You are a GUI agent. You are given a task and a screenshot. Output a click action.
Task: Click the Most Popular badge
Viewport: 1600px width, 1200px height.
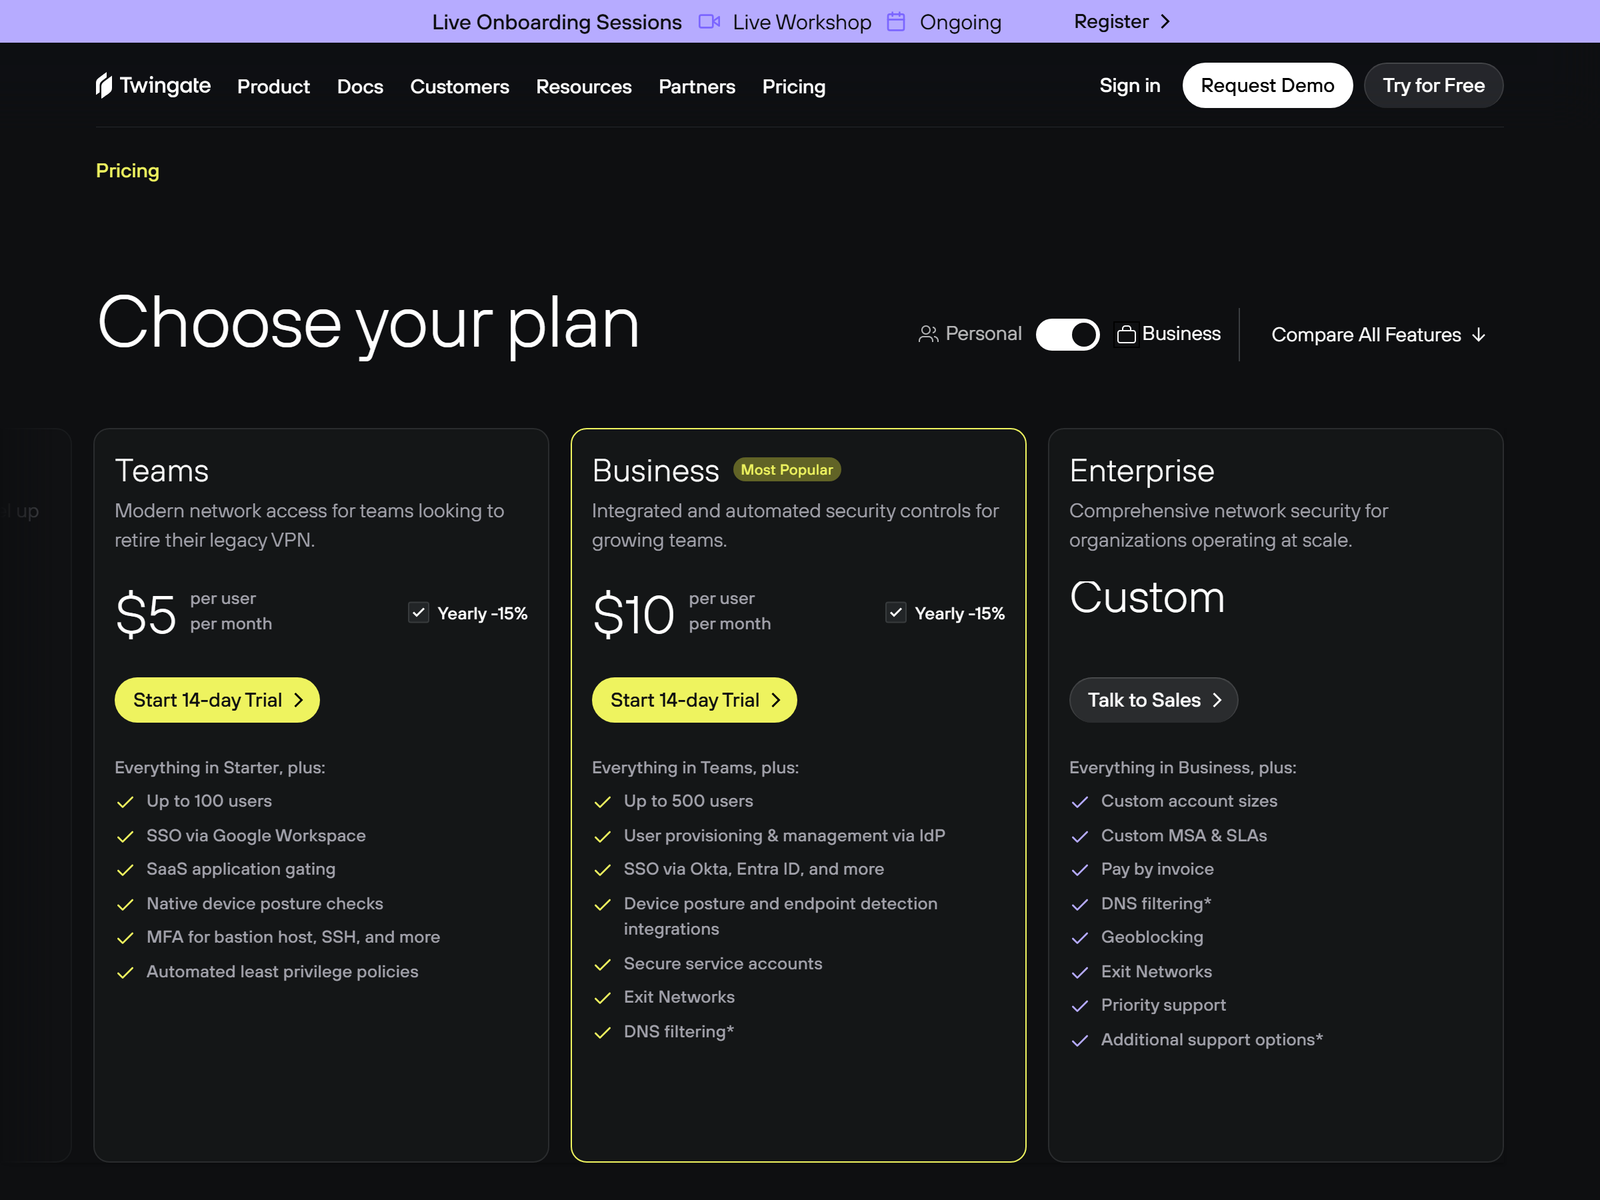pyautogui.click(x=787, y=470)
